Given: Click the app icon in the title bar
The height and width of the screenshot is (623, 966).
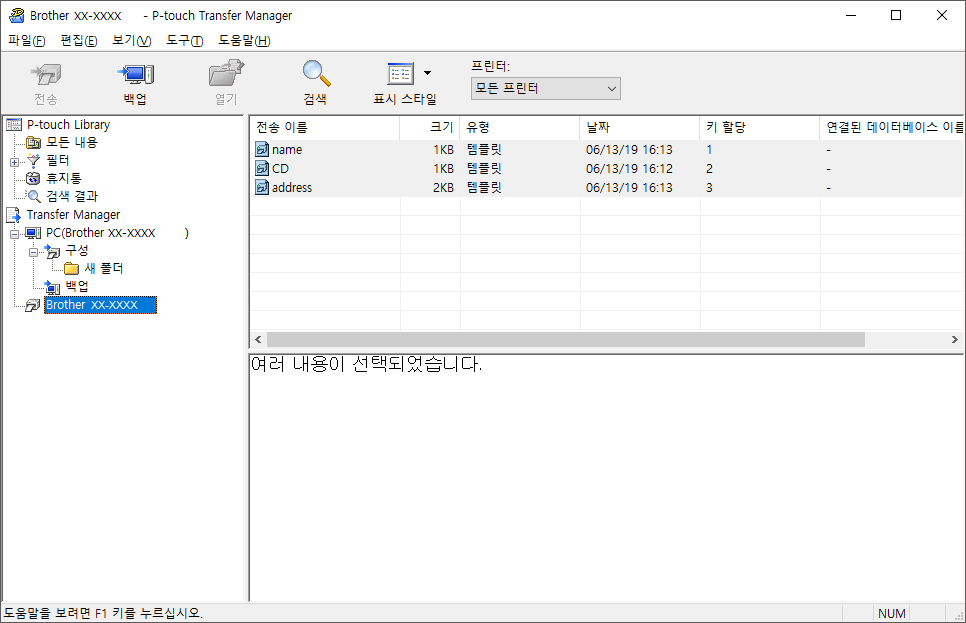Looking at the screenshot, I should (17, 15).
